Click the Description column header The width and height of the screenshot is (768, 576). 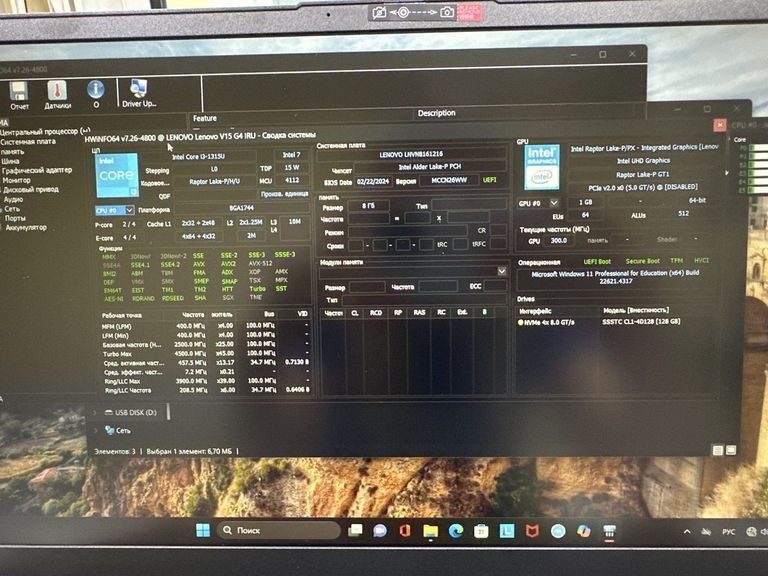[436, 113]
